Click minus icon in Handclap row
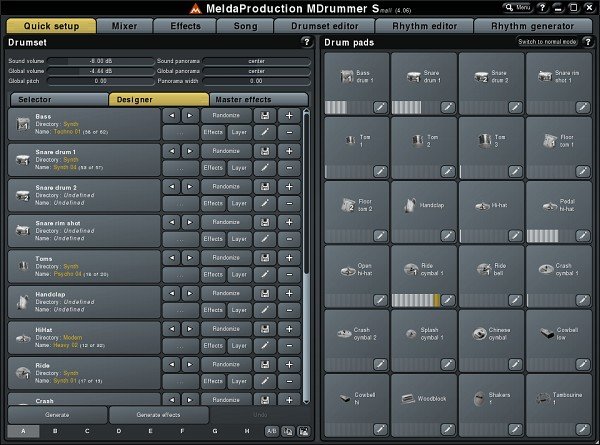This screenshot has width=600, height=445. point(289,310)
